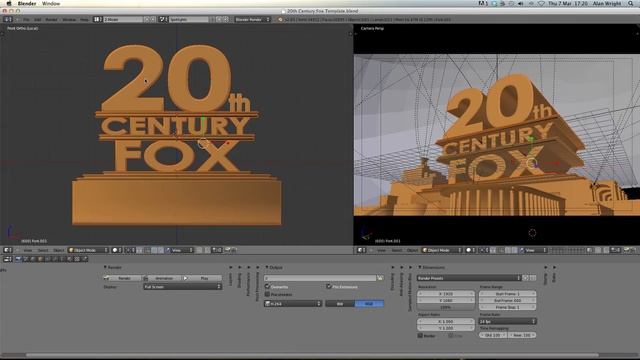Screen dimensions: 640x360
Task: Open the Modifiers properties tab icon
Action: (55, 259)
